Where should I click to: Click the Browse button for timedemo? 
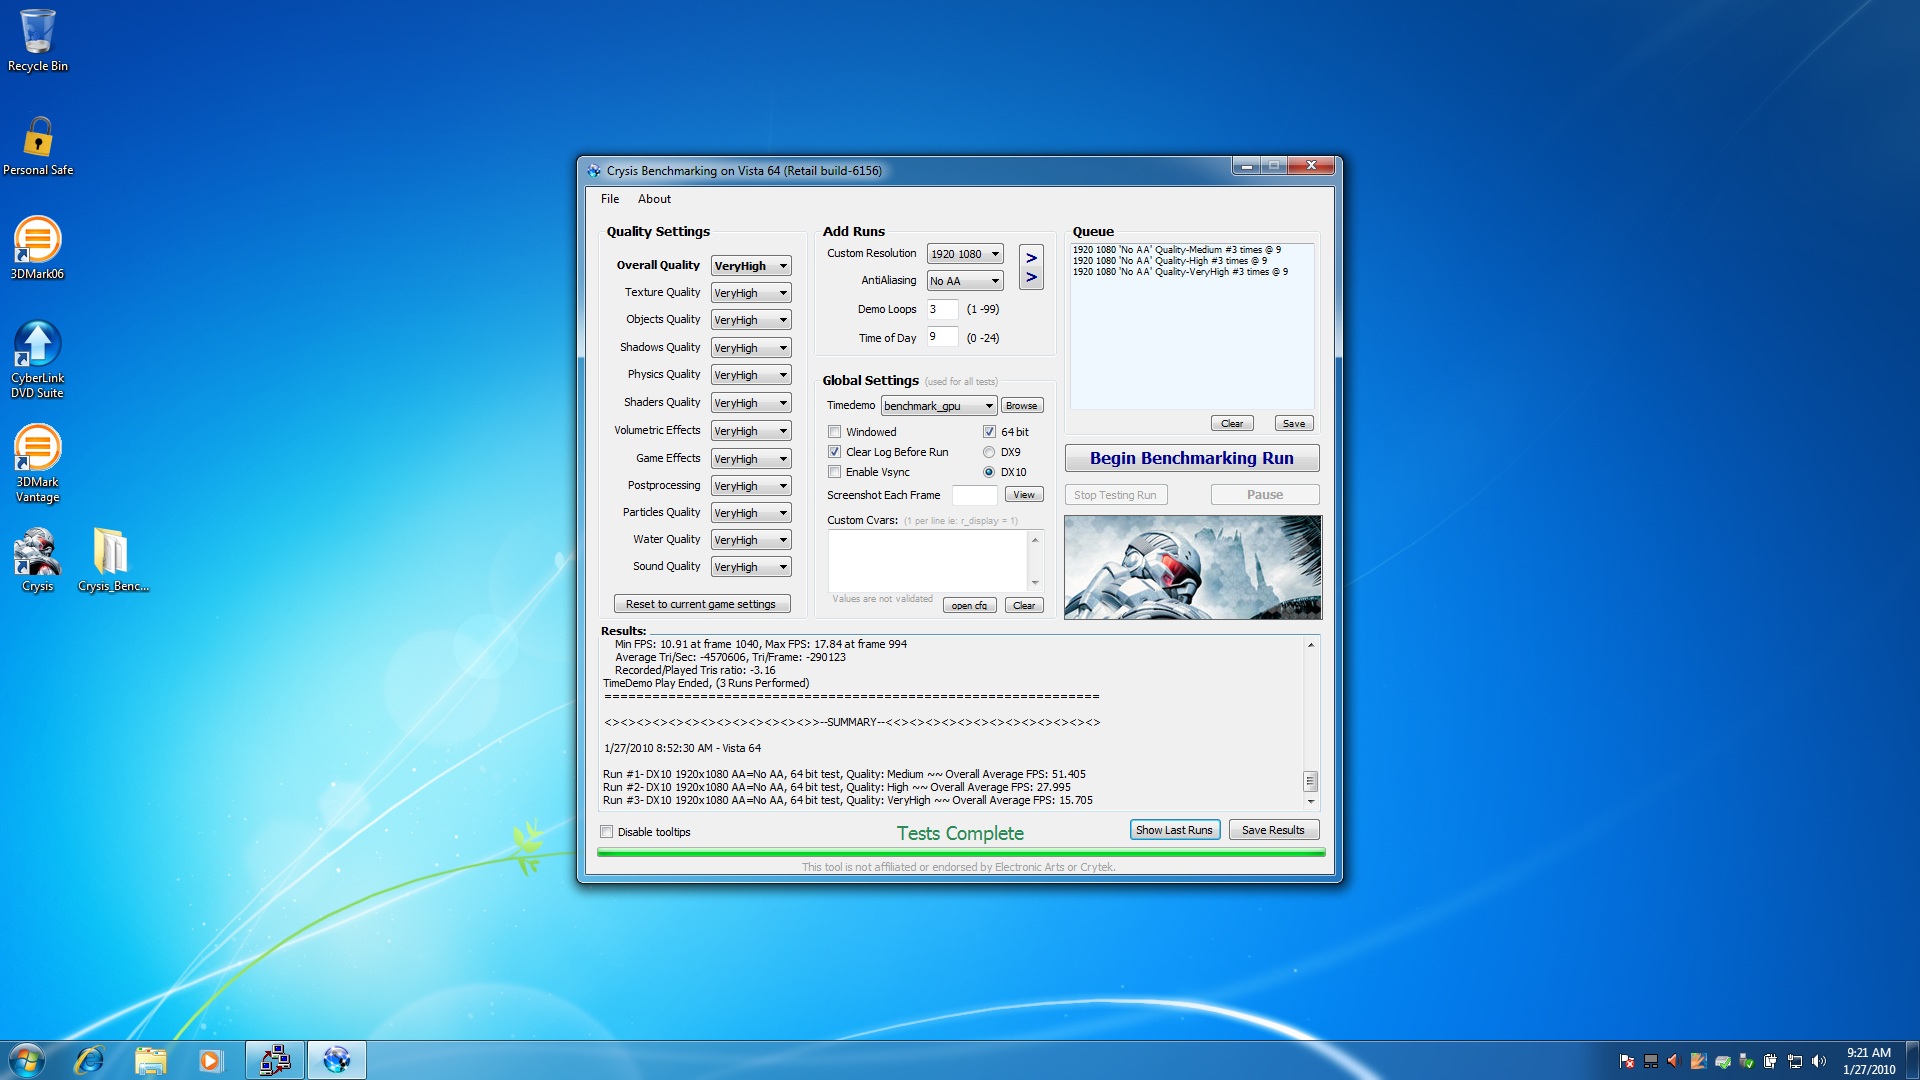[1022, 406]
